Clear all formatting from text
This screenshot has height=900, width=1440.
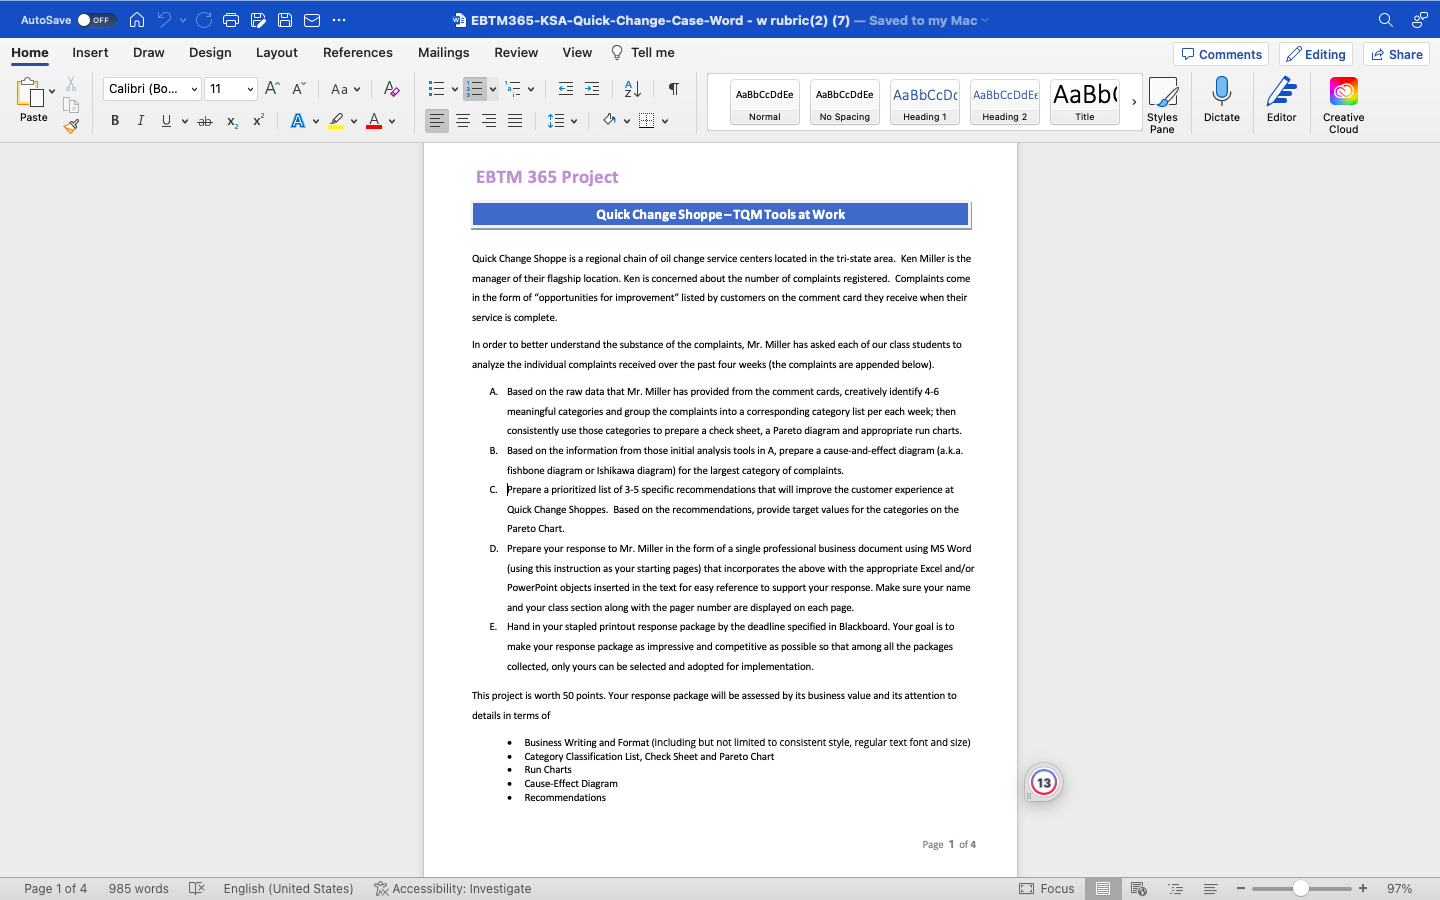tap(392, 89)
